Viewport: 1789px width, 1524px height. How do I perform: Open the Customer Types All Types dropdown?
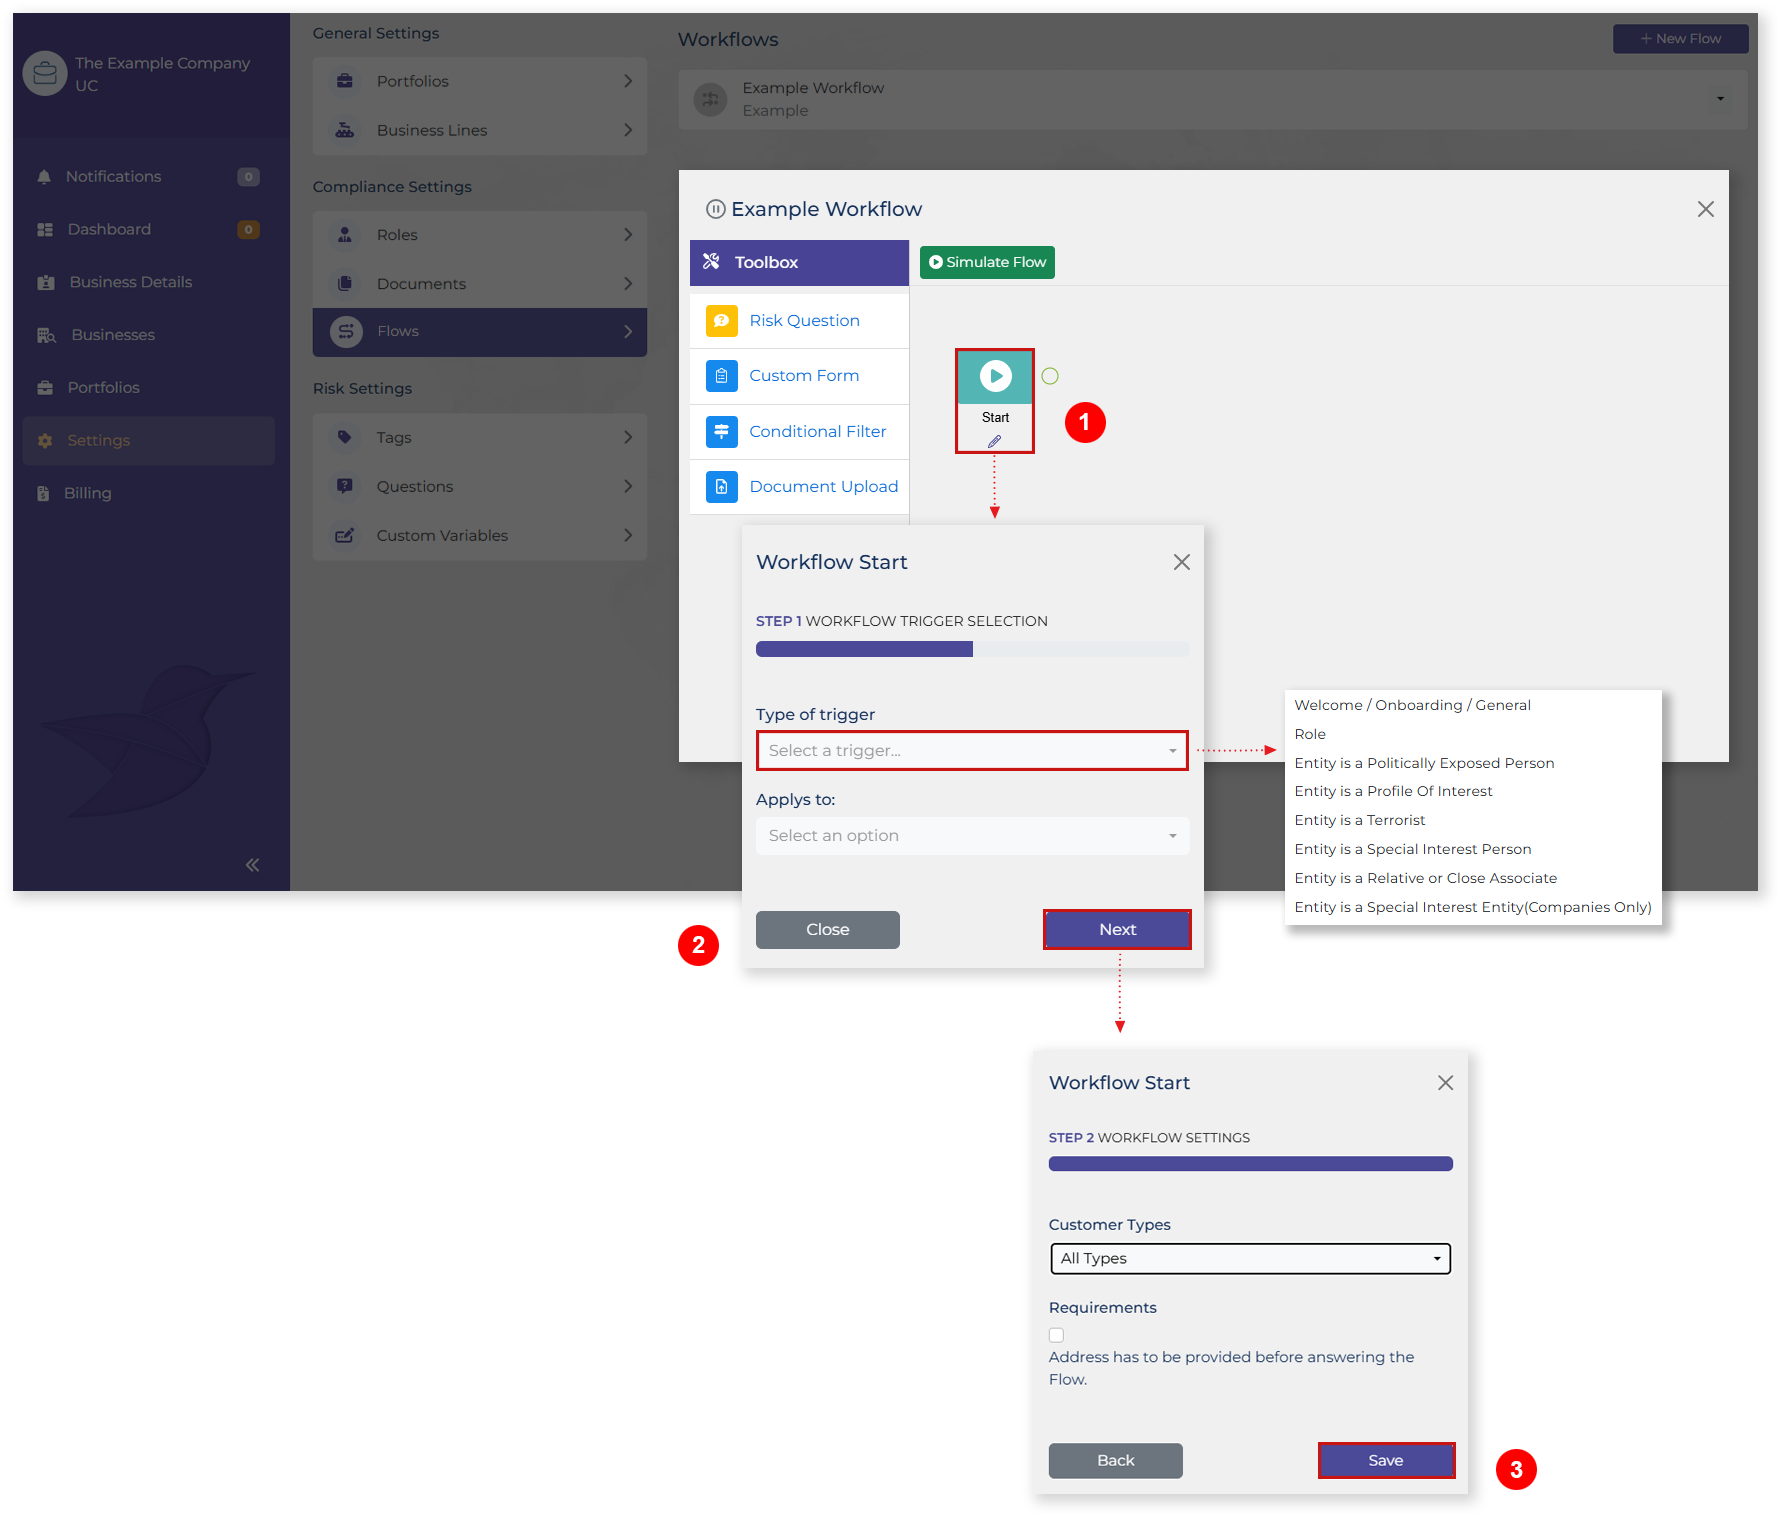coord(1250,1259)
